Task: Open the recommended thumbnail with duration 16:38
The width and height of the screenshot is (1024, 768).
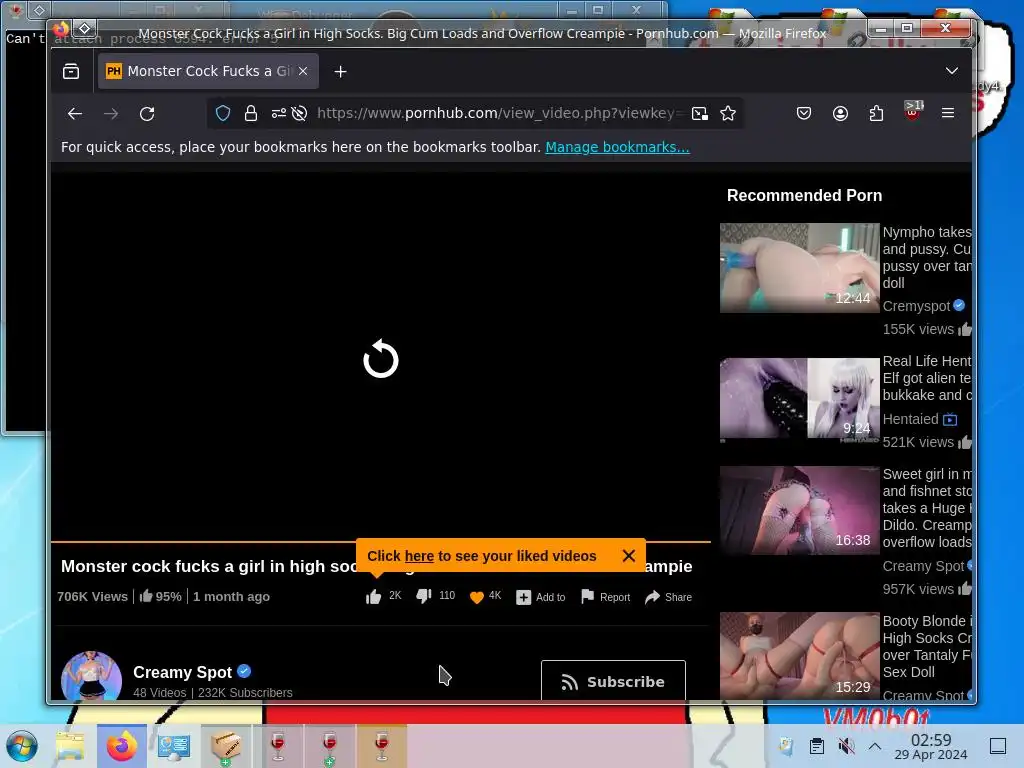Action: (x=799, y=510)
